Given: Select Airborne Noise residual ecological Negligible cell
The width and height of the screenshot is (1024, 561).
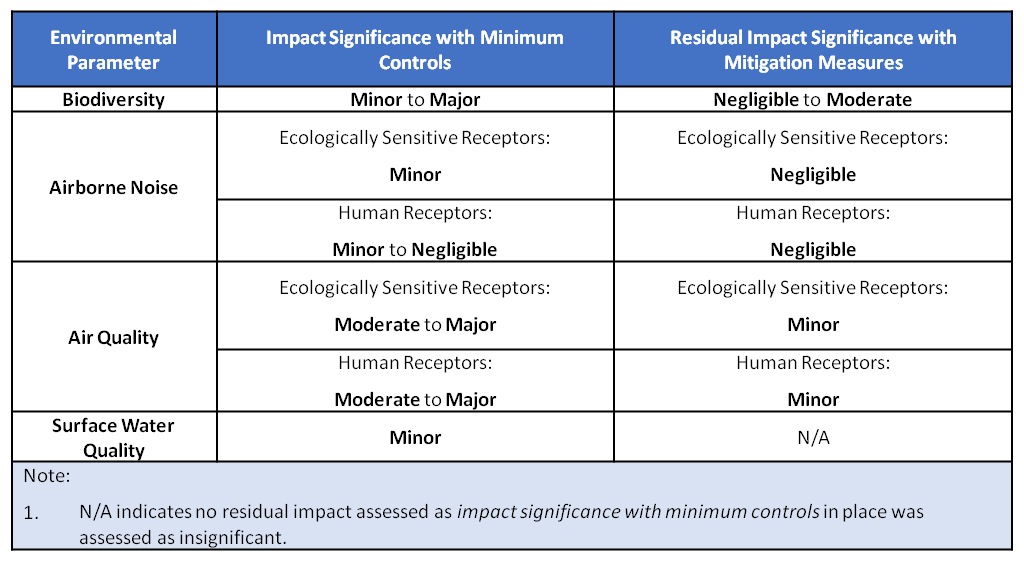Looking at the screenshot, I should pos(813,156).
